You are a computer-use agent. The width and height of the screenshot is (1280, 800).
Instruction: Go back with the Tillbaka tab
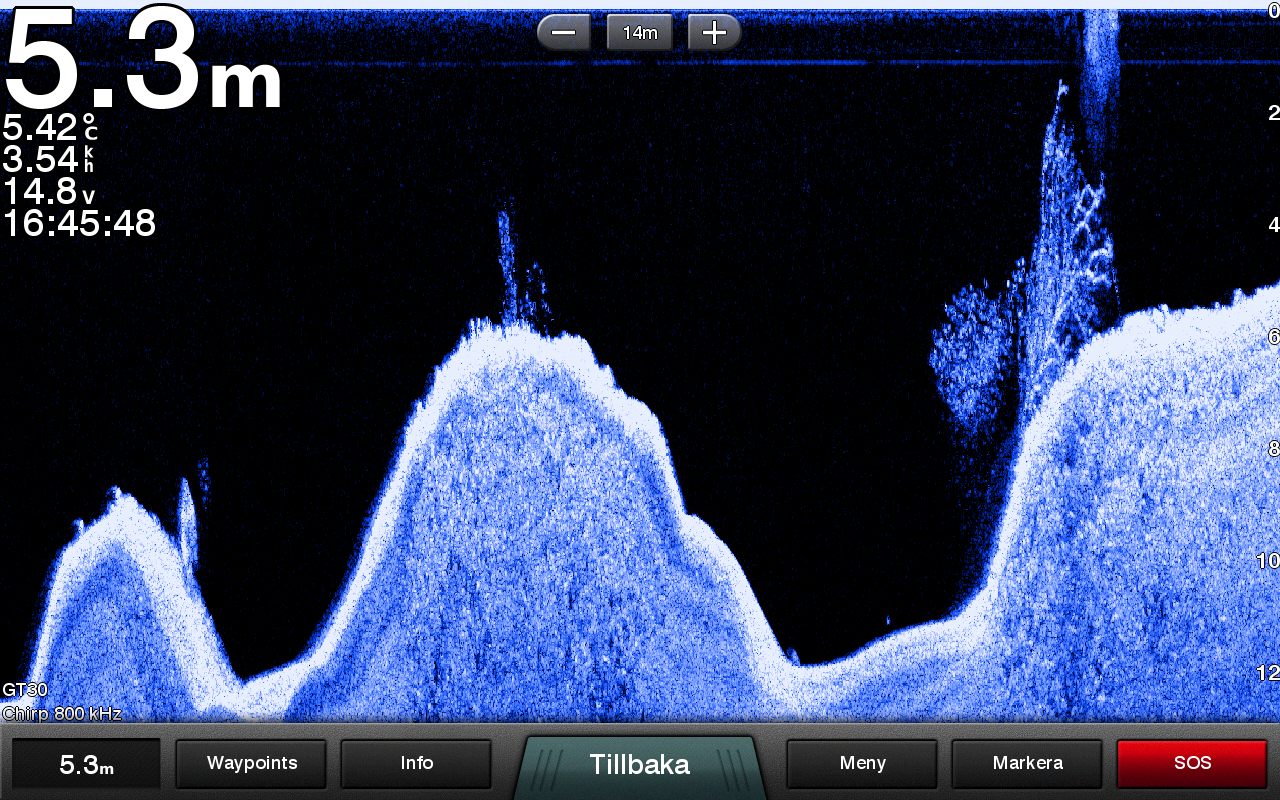(x=639, y=765)
